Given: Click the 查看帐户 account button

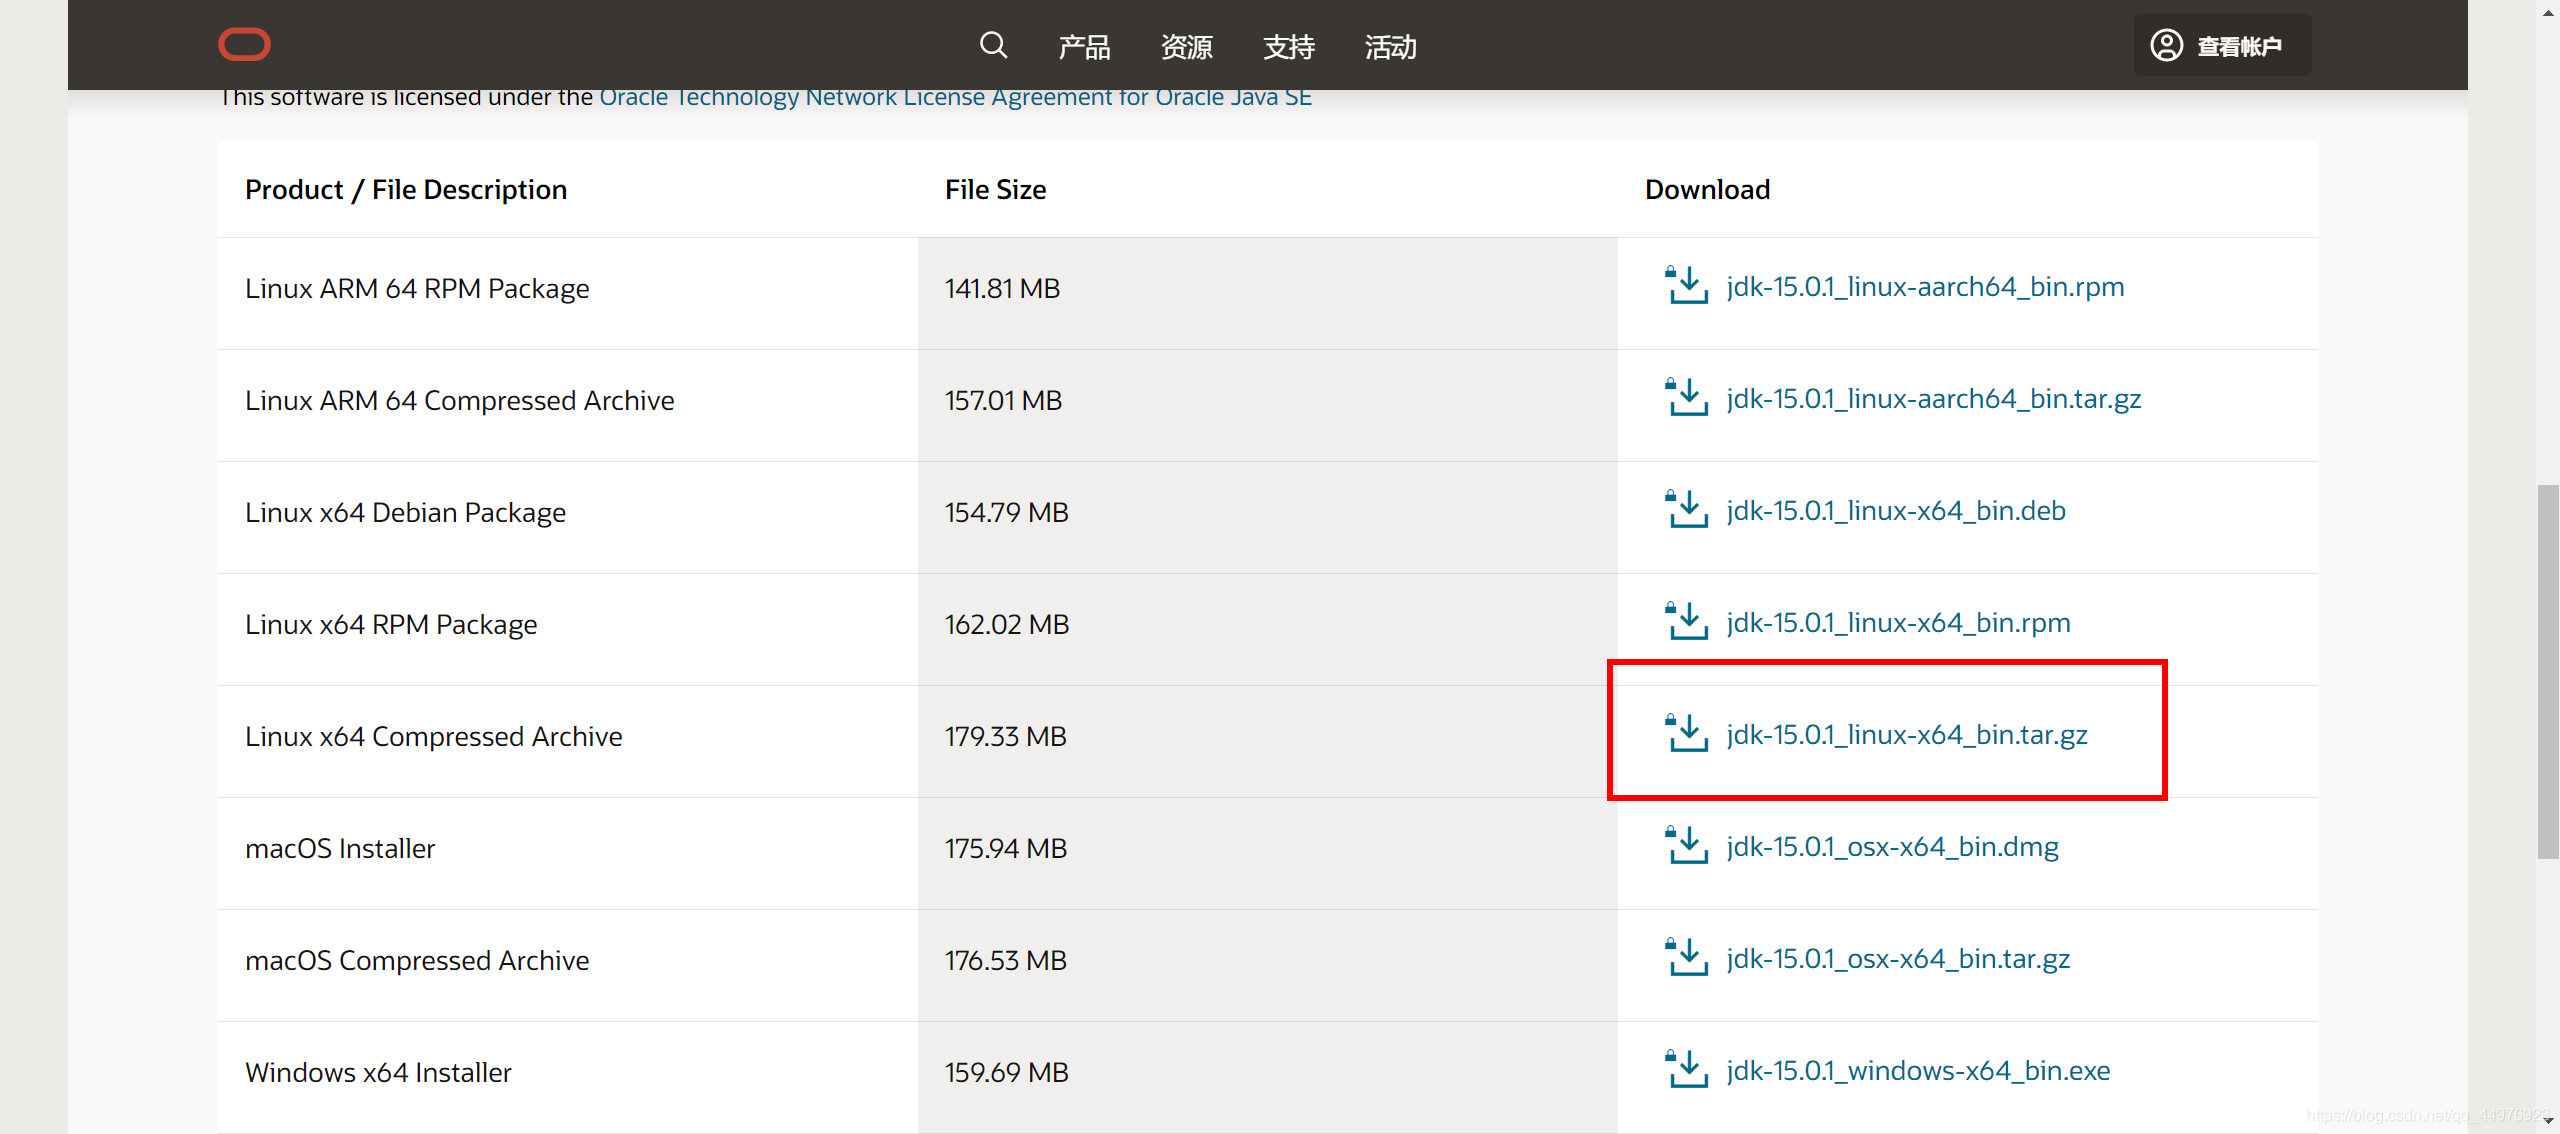Looking at the screenshot, I should (x=2222, y=45).
